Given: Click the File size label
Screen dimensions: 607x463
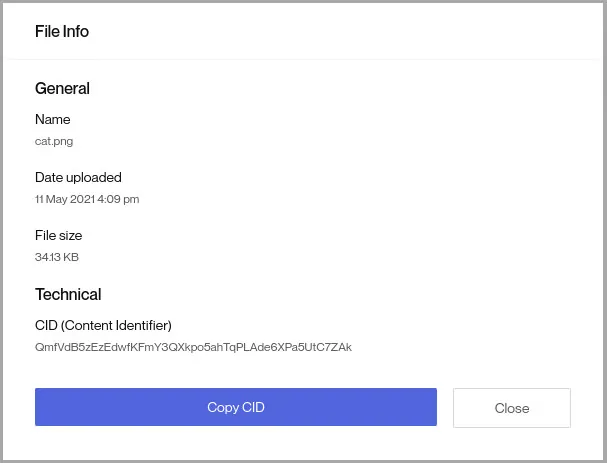Looking at the screenshot, I should click(x=58, y=236).
